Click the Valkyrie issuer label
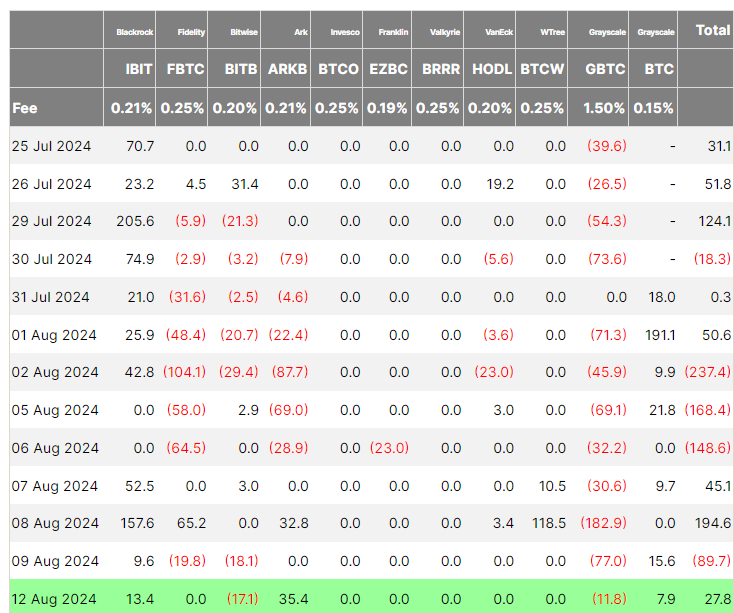 coord(444,32)
